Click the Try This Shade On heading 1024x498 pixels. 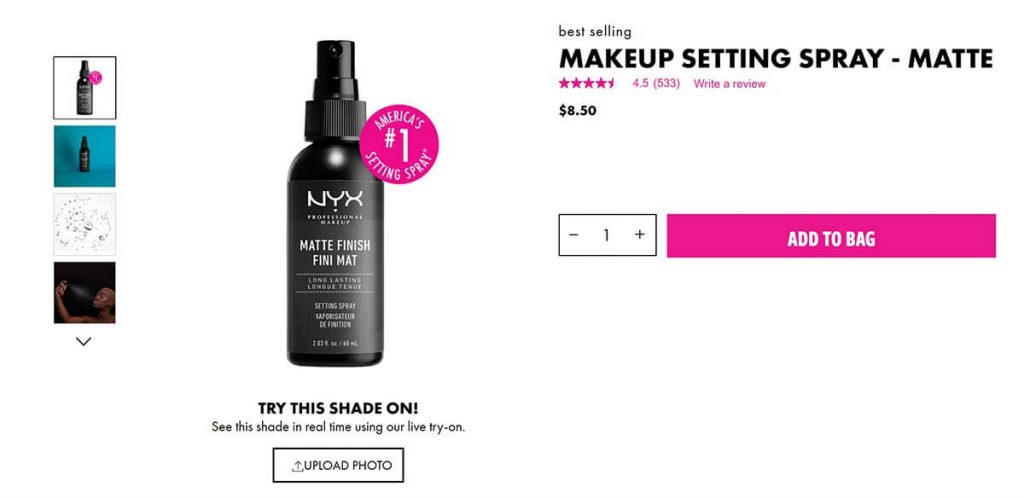338,409
